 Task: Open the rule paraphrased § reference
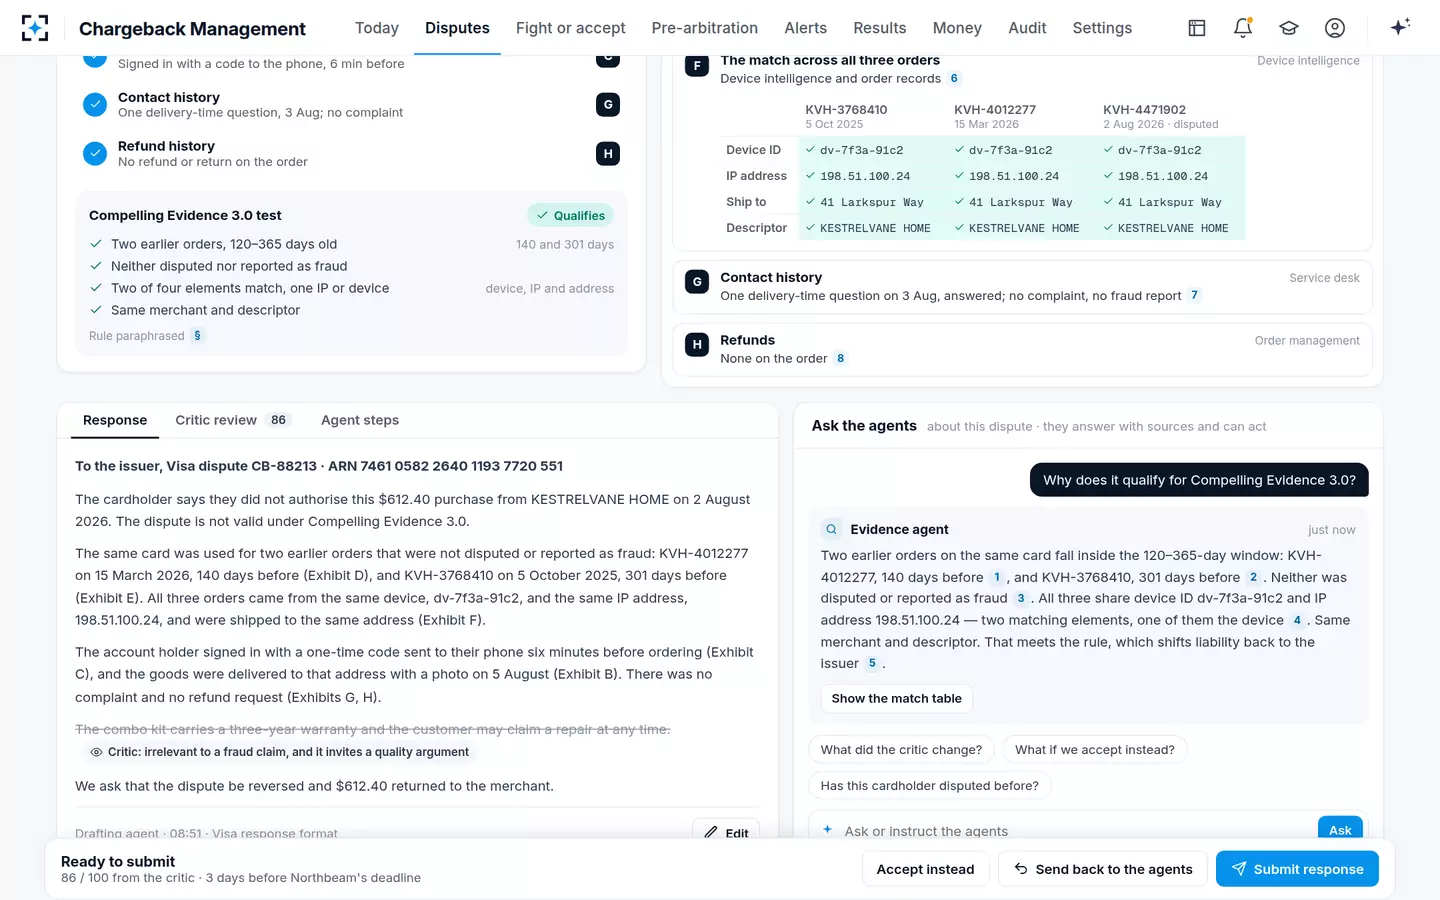point(197,336)
